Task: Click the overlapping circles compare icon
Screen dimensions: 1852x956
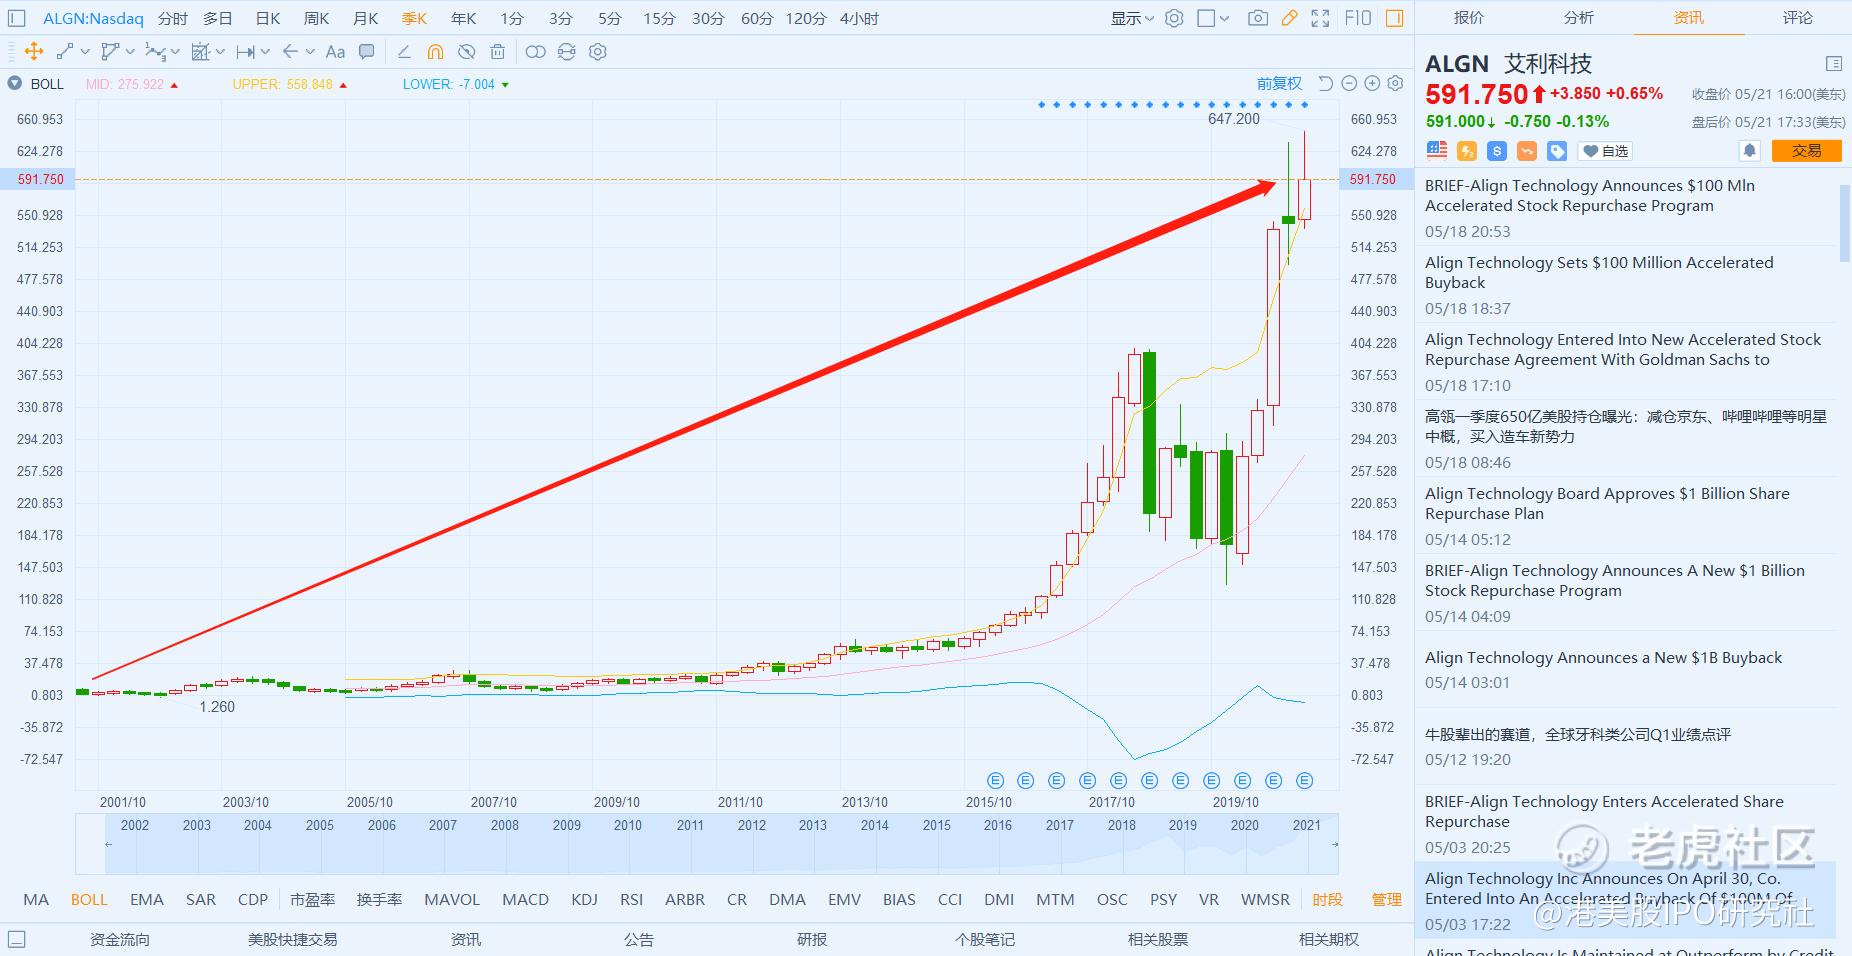Action: click(x=535, y=52)
